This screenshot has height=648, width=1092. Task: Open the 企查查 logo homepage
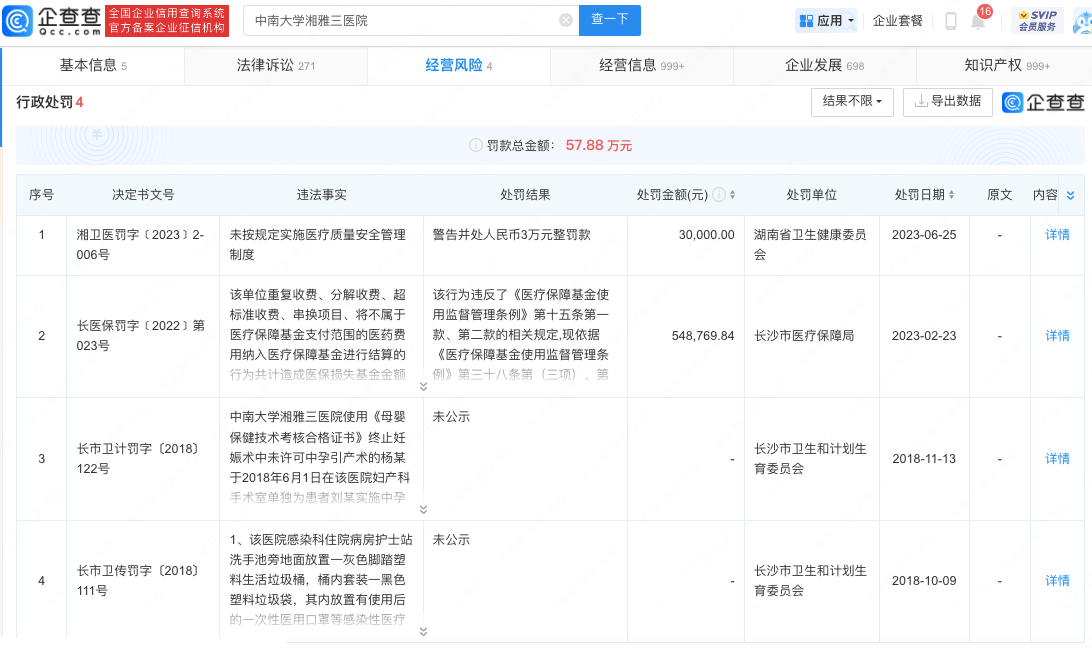click(52, 20)
